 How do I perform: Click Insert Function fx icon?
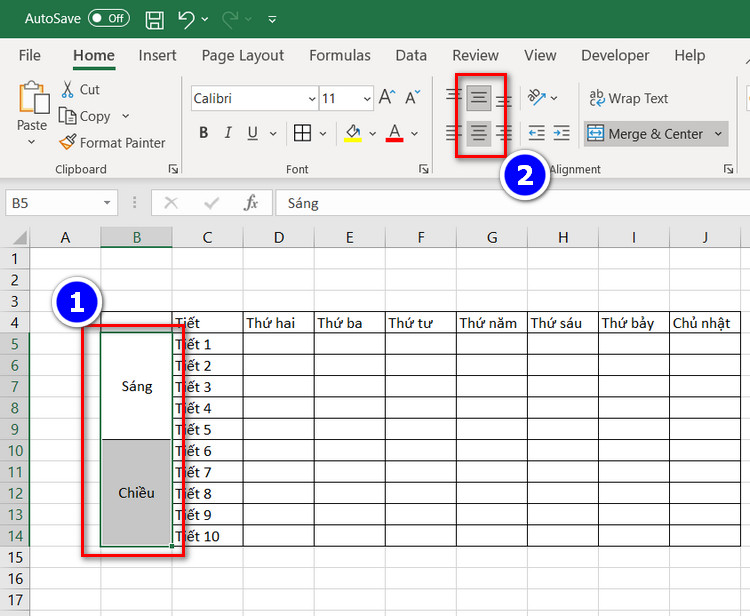coord(251,203)
